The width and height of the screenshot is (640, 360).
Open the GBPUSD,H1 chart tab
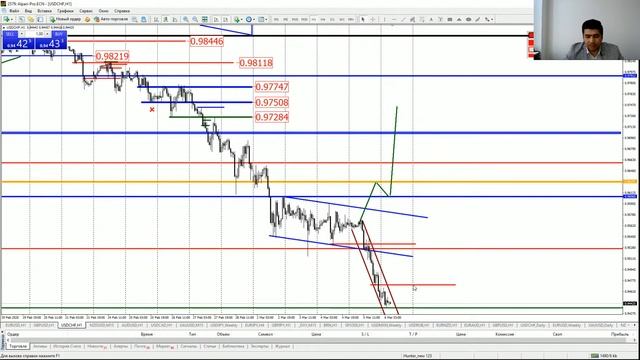coord(43,325)
